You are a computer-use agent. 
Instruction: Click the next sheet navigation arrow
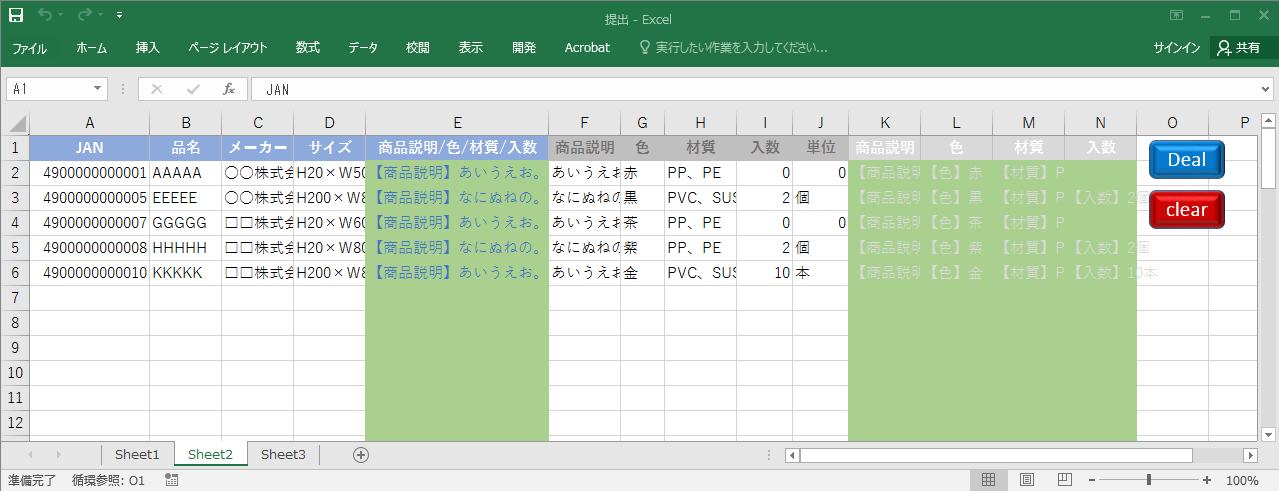click(58, 454)
